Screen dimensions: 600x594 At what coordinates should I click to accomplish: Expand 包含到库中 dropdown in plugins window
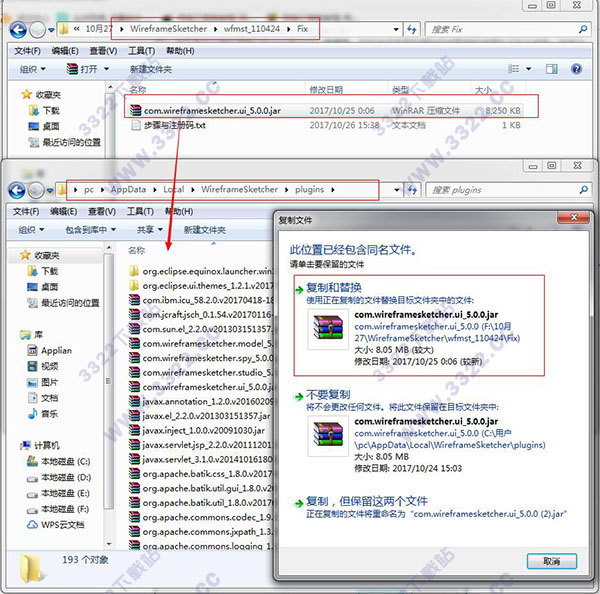pos(91,230)
